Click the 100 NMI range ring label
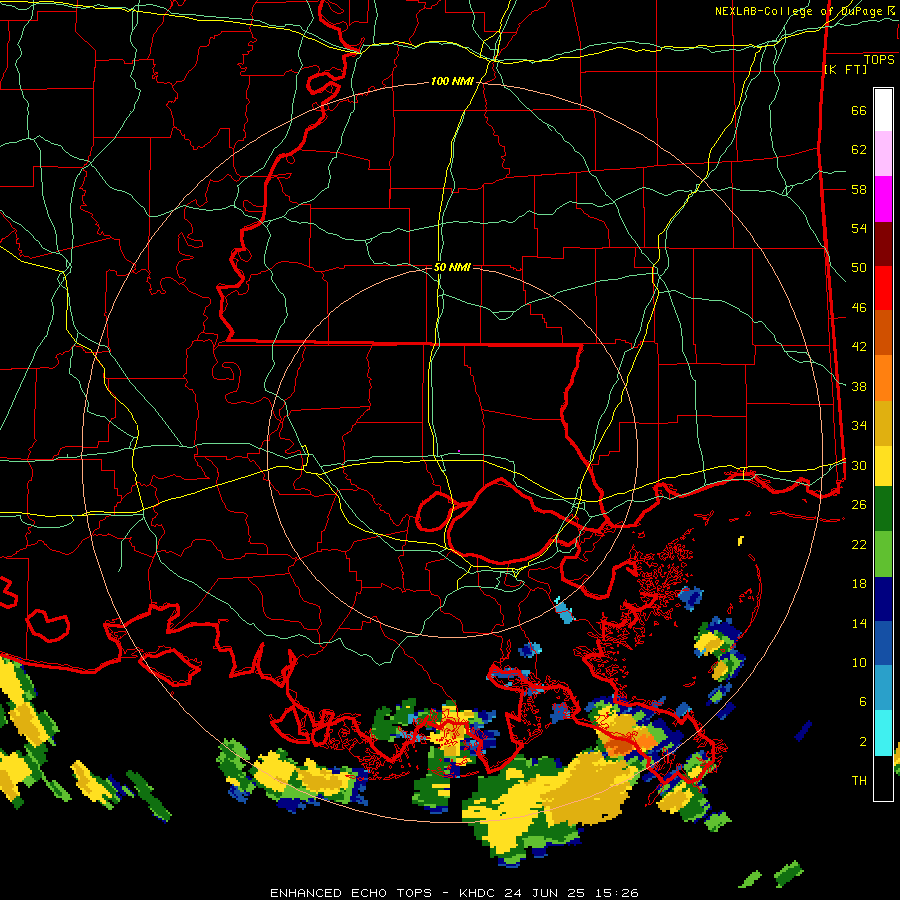The height and width of the screenshot is (900, 900). tap(452, 82)
